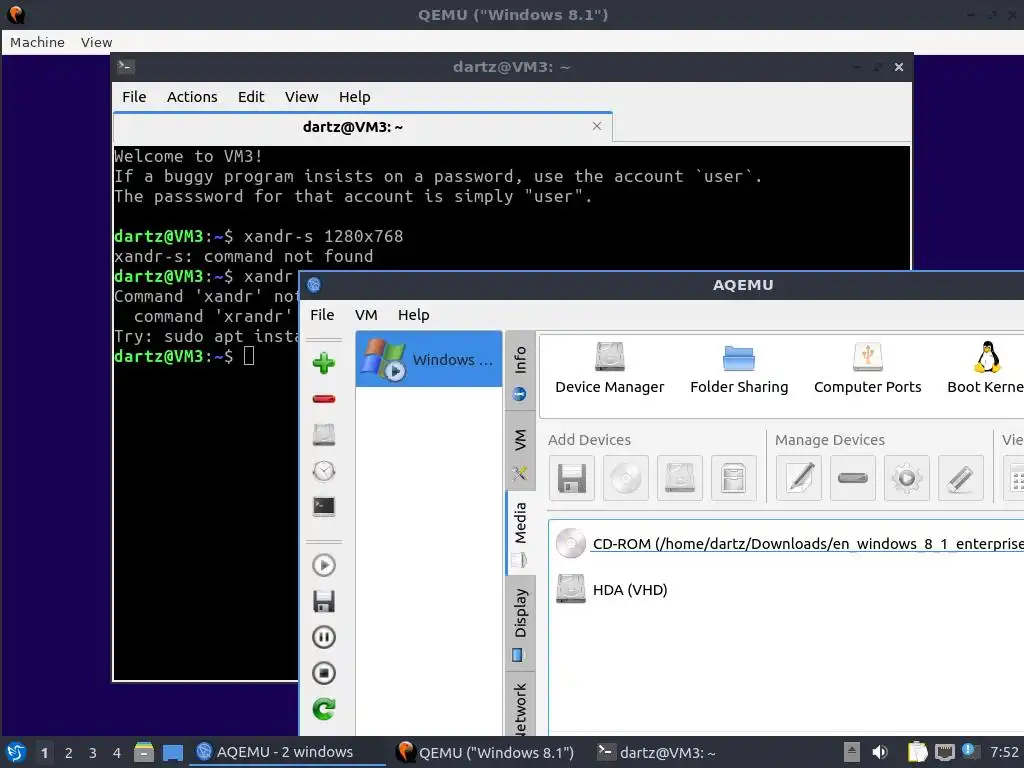
Task: Click the fourth Add Devices storage icon
Action: point(733,478)
